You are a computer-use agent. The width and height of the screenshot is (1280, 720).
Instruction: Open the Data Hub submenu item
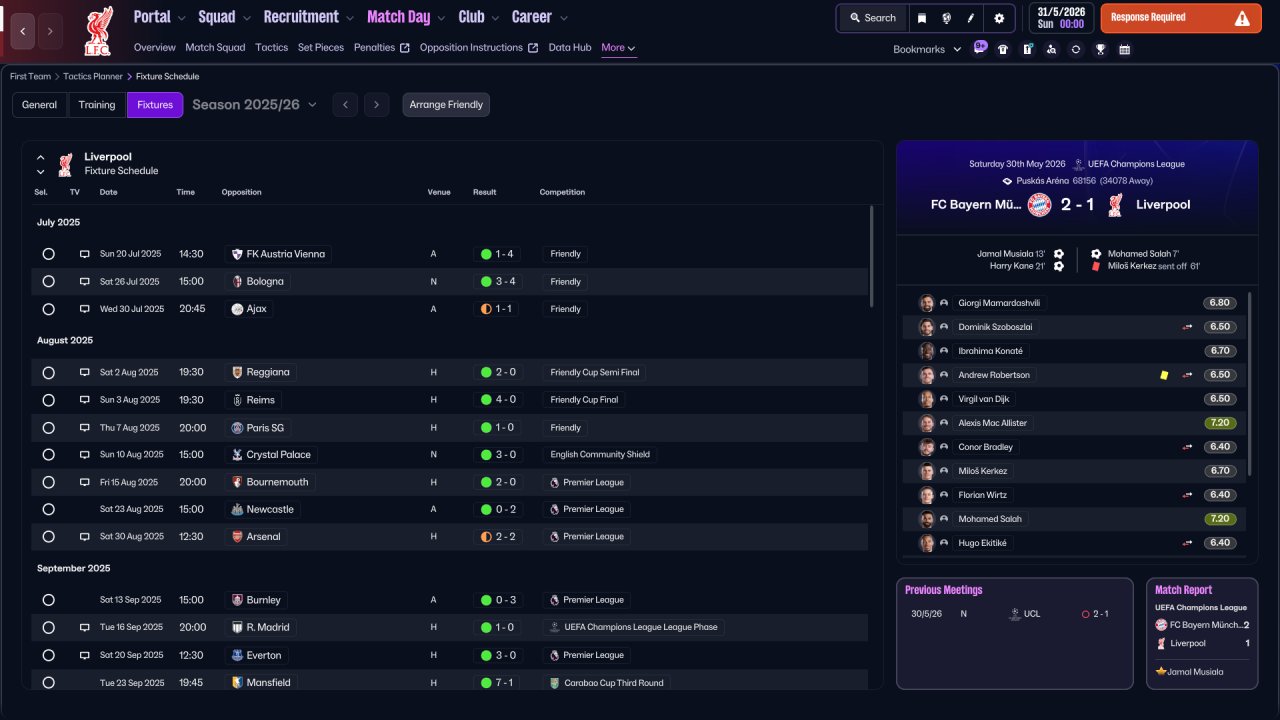pyautogui.click(x=570, y=48)
